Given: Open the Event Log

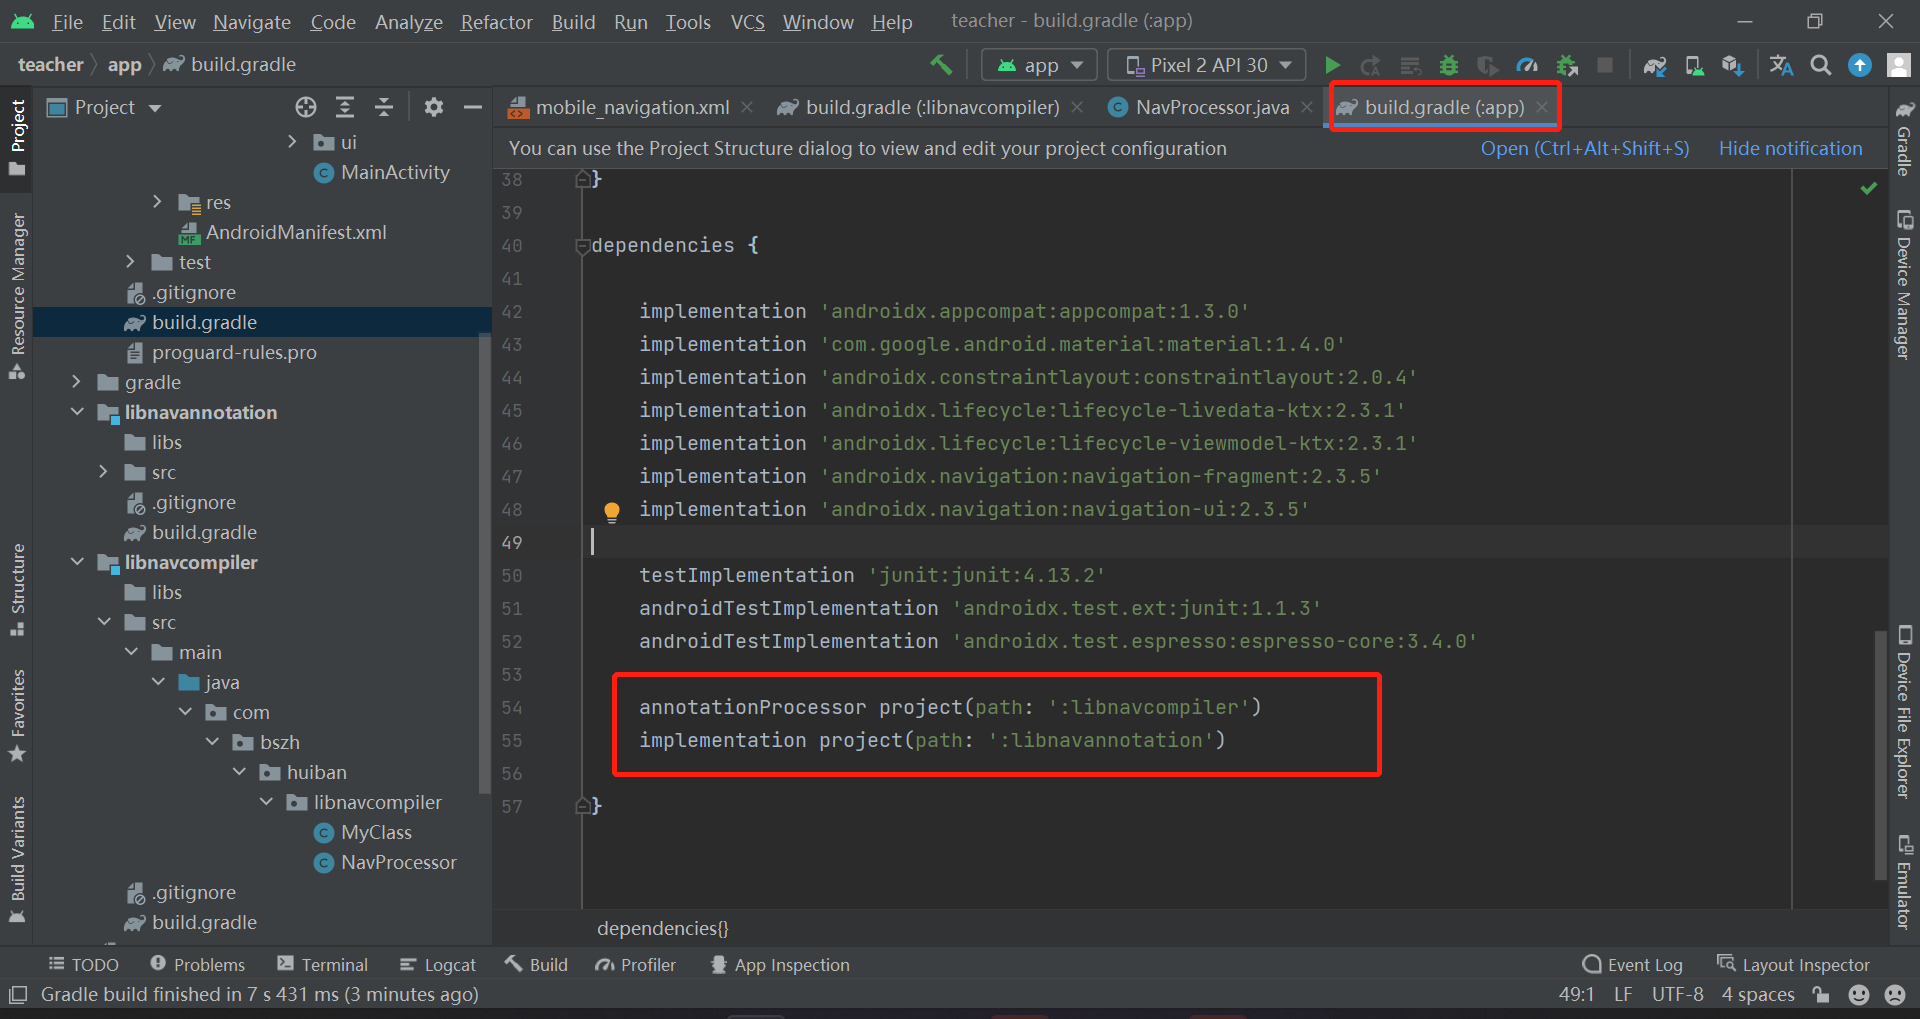Looking at the screenshot, I should click(1633, 965).
